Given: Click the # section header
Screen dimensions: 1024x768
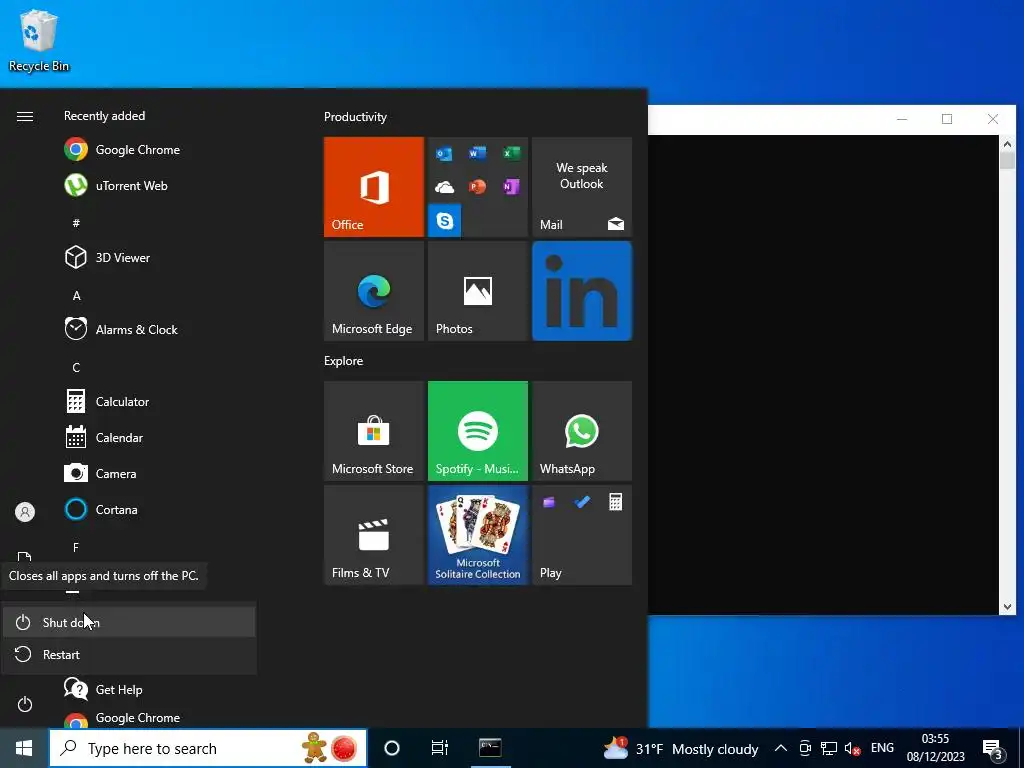Looking at the screenshot, I should tap(76, 223).
